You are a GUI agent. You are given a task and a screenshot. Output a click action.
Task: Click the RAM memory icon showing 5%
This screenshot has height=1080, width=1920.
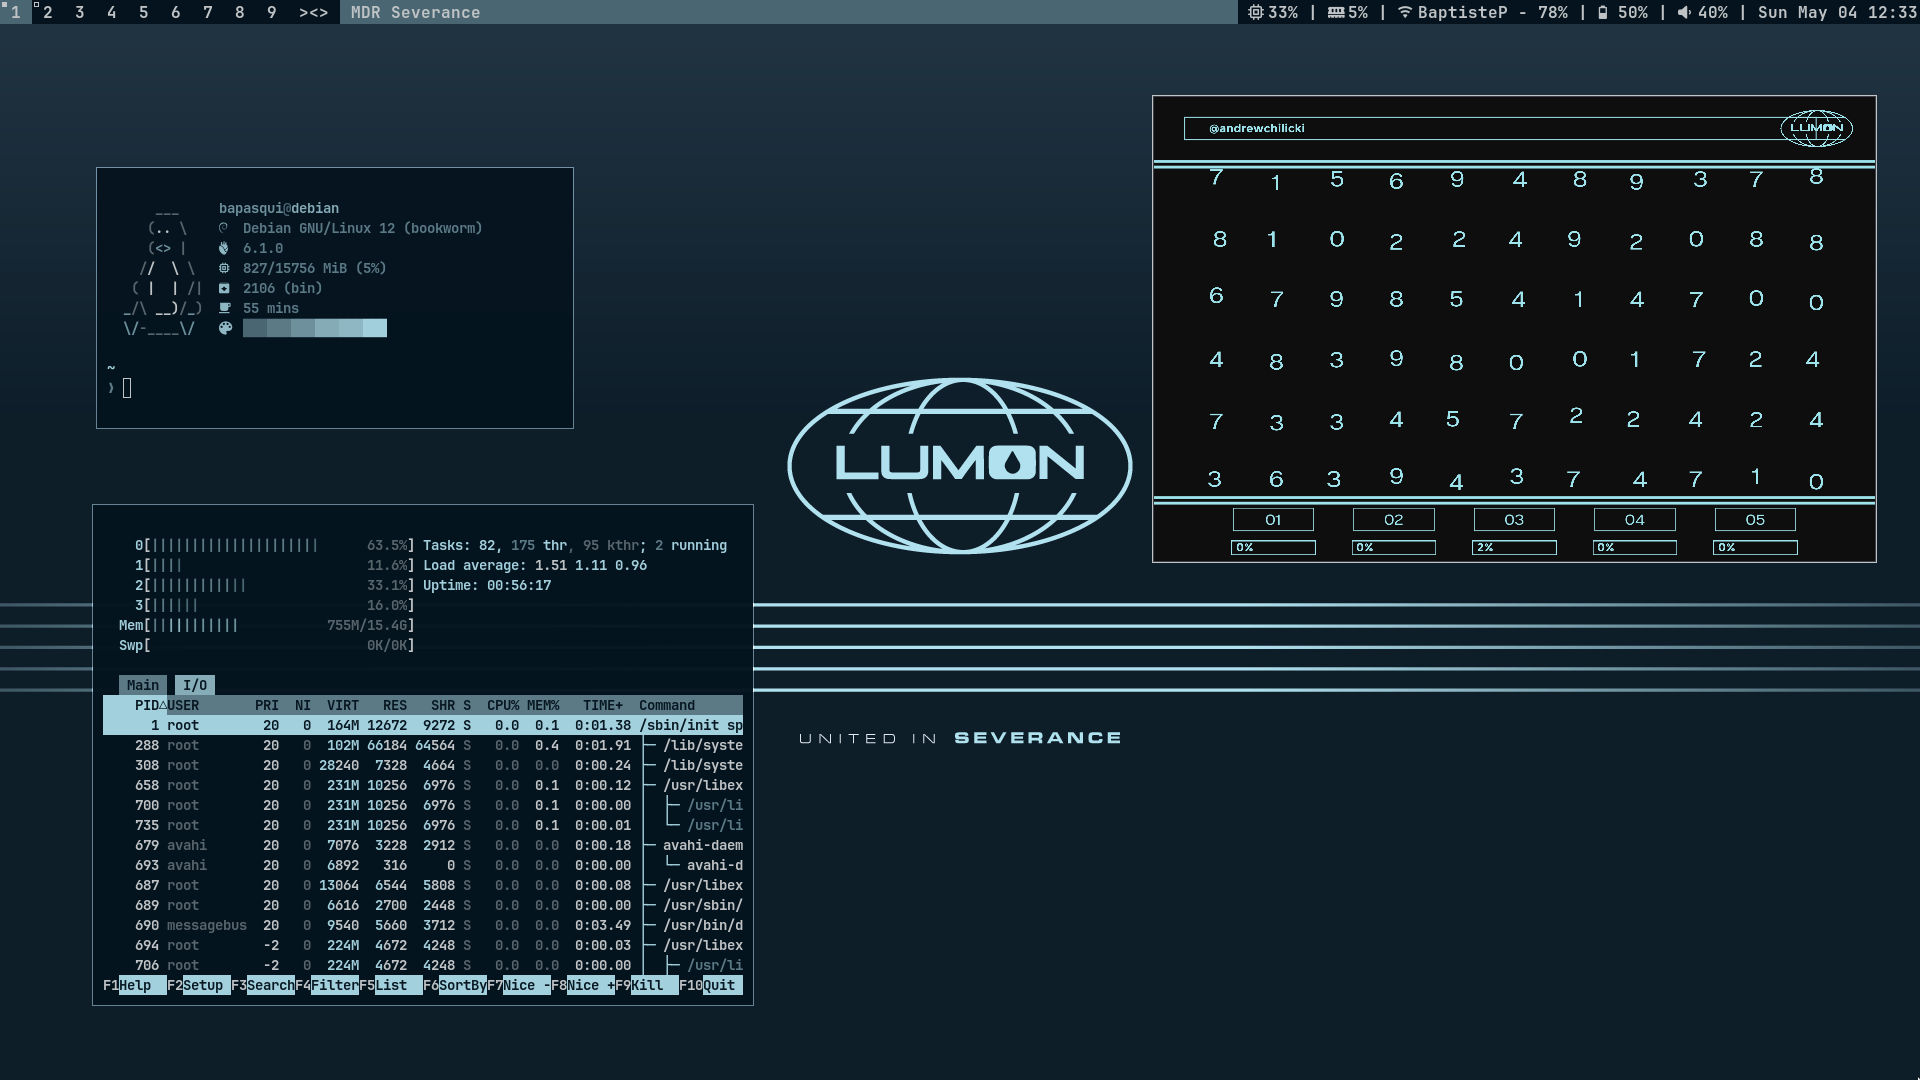[1336, 12]
